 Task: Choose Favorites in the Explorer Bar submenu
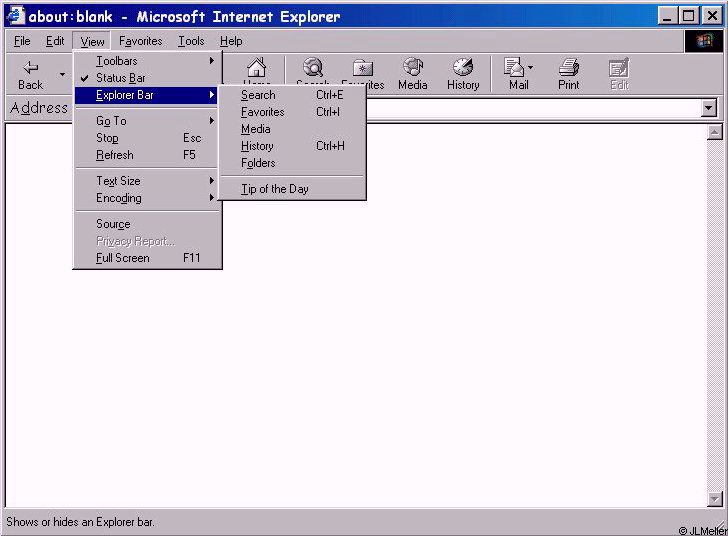pyautogui.click(x=292, y=112)
